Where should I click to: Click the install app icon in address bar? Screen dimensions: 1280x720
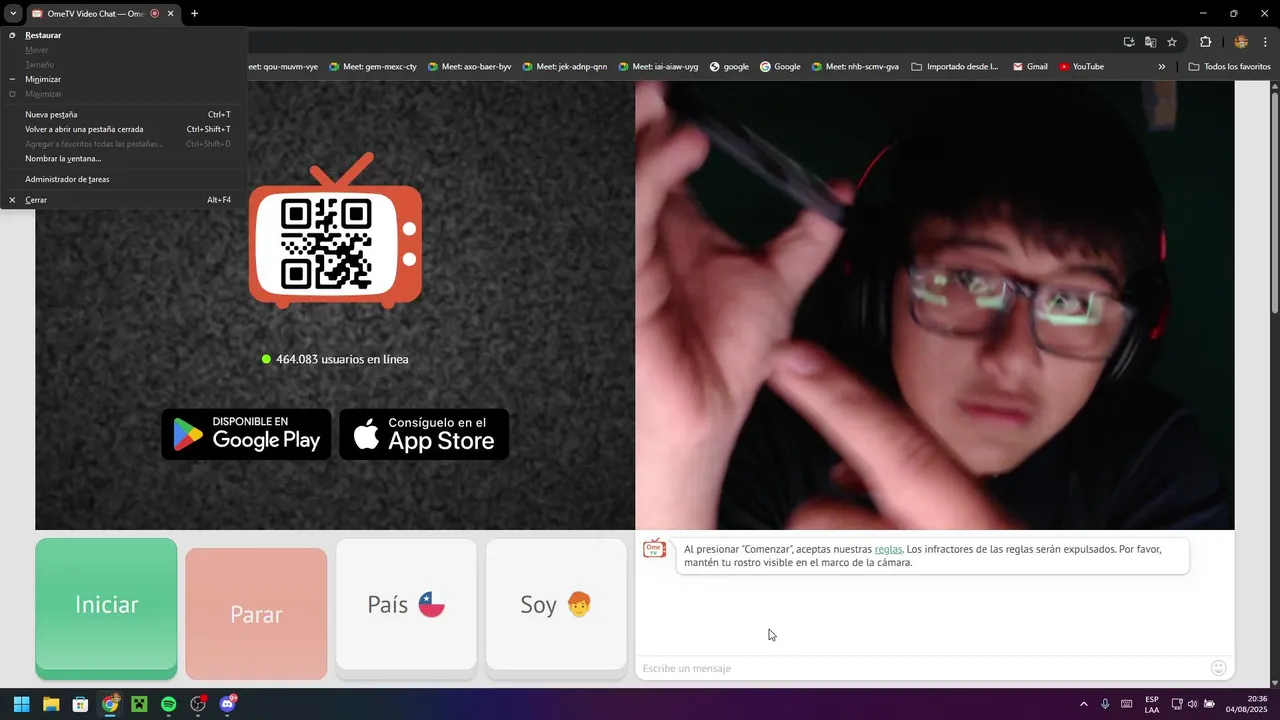pos(1129,42)
